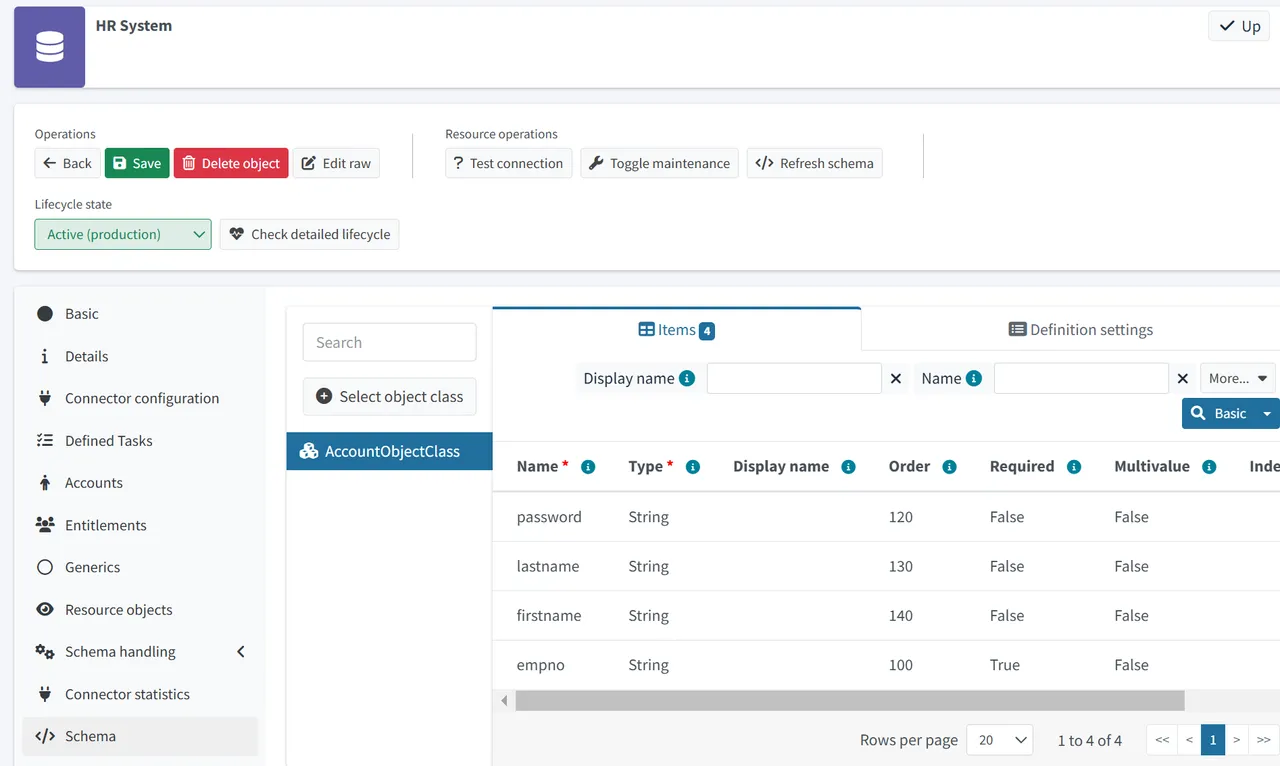Click the horizontal table scrollbar
This screenshot has width=1280, height=766.
850,700
